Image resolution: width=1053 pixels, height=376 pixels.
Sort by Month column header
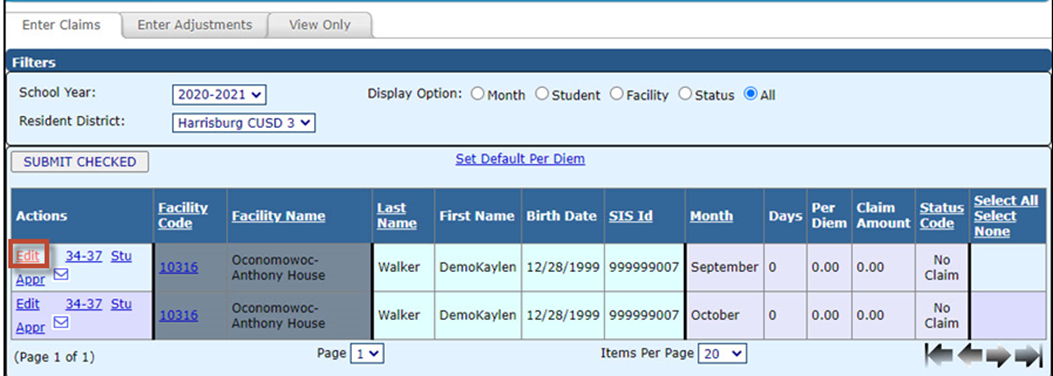coord(711,216)
